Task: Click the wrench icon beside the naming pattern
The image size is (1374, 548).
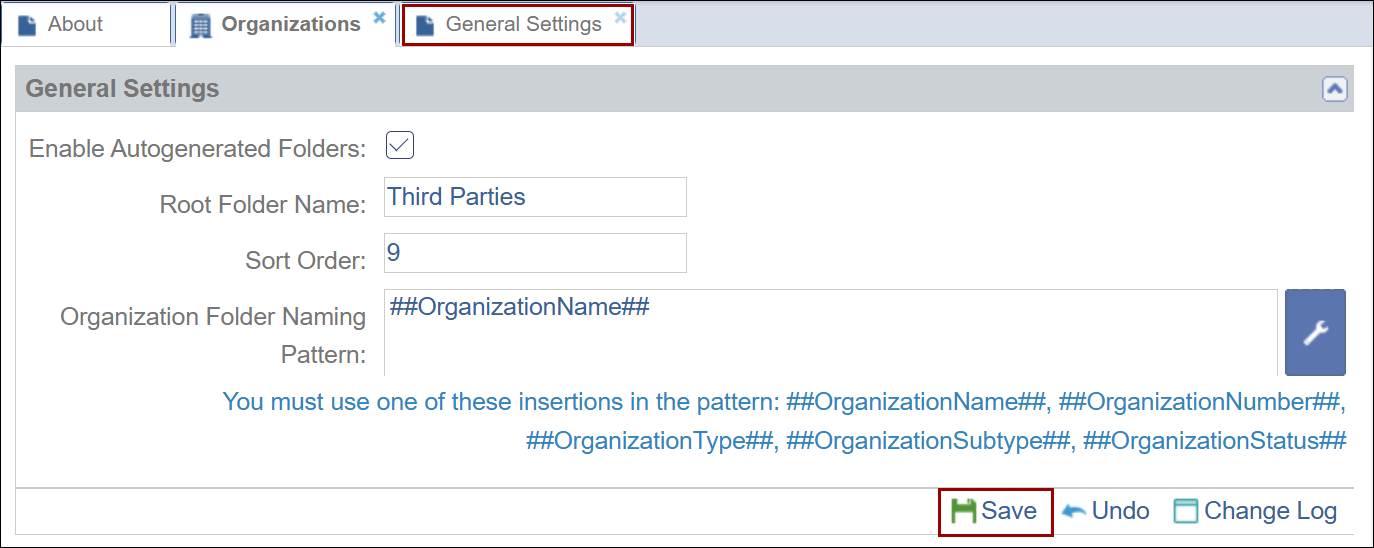Action: click(1315, 333)
